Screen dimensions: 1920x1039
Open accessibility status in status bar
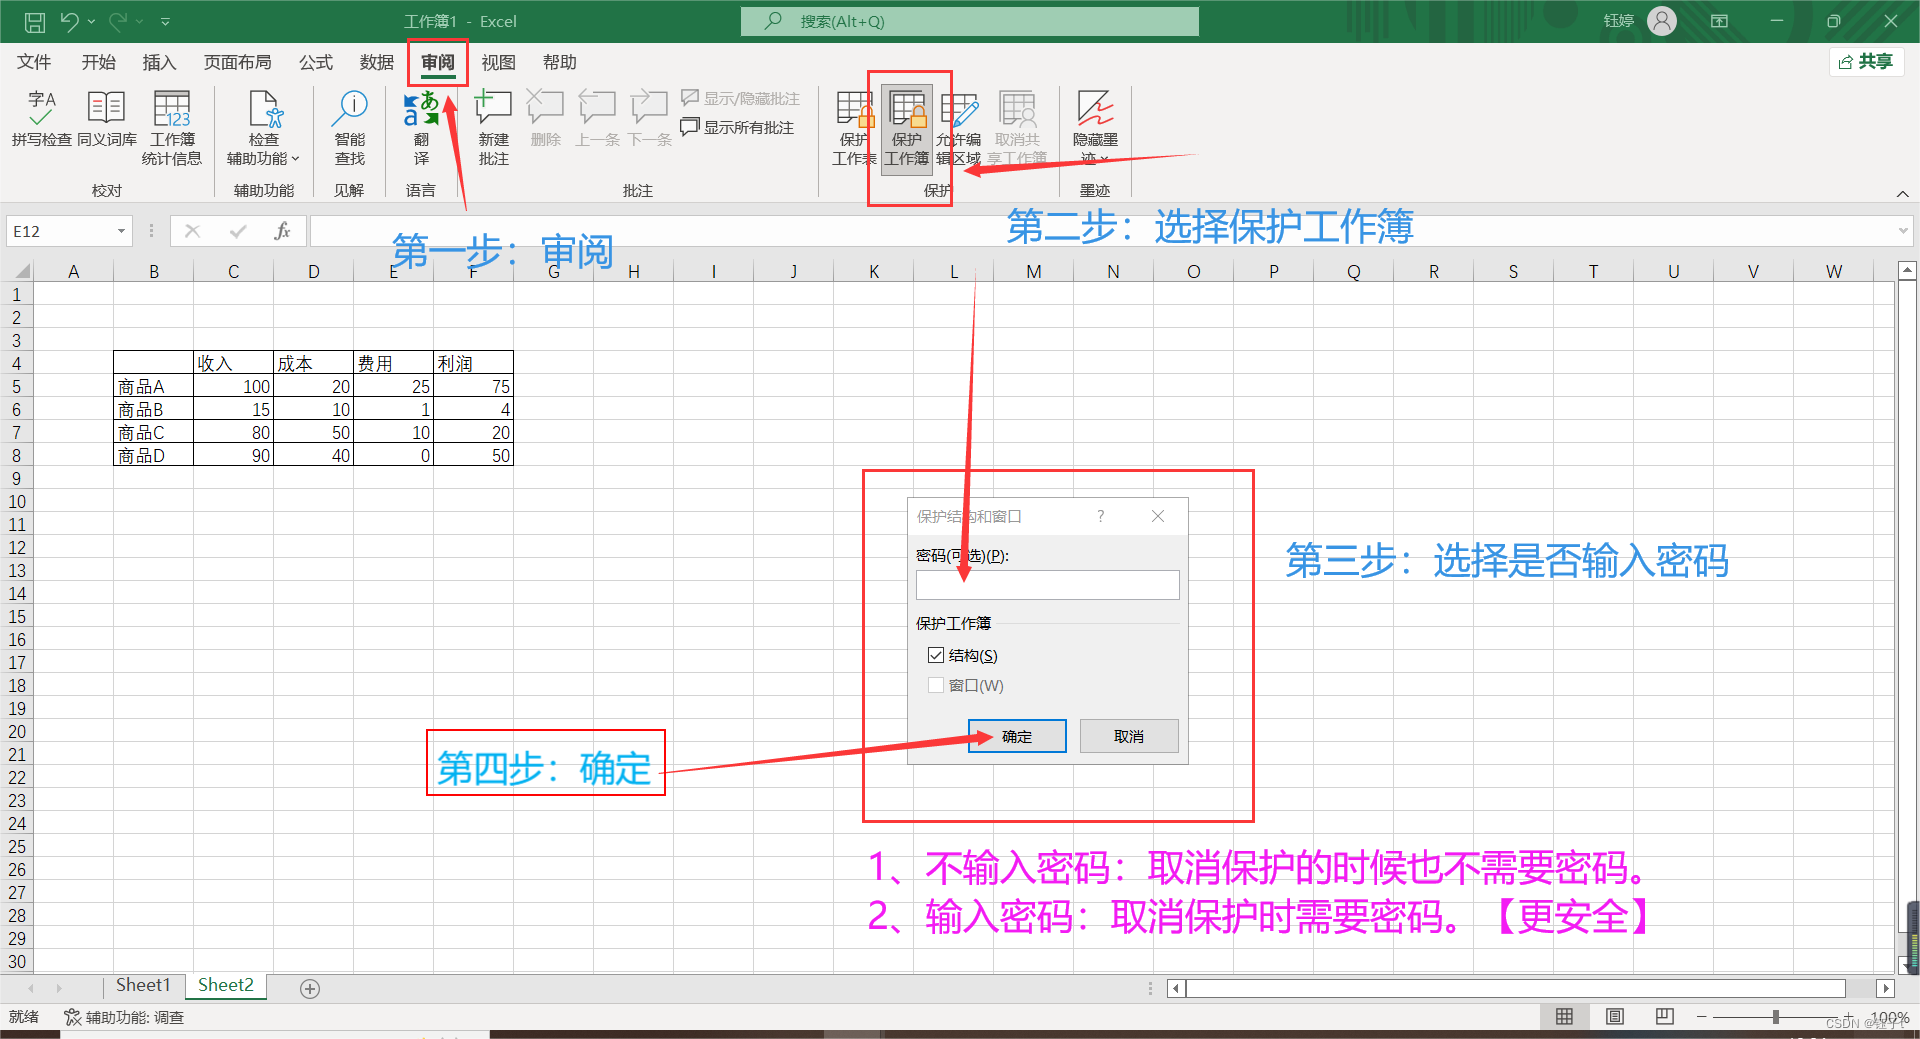(124, 1017)
